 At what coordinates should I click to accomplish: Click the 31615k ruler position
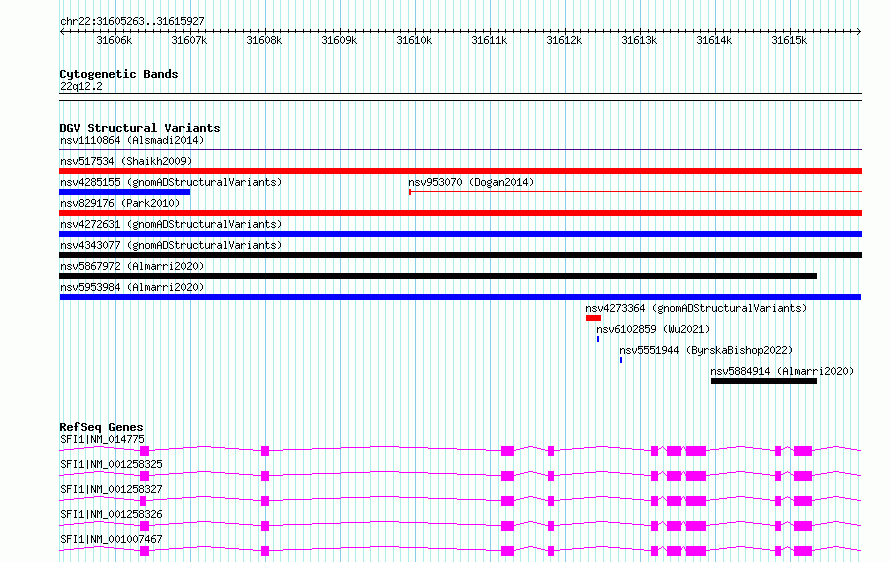(789, 40)
